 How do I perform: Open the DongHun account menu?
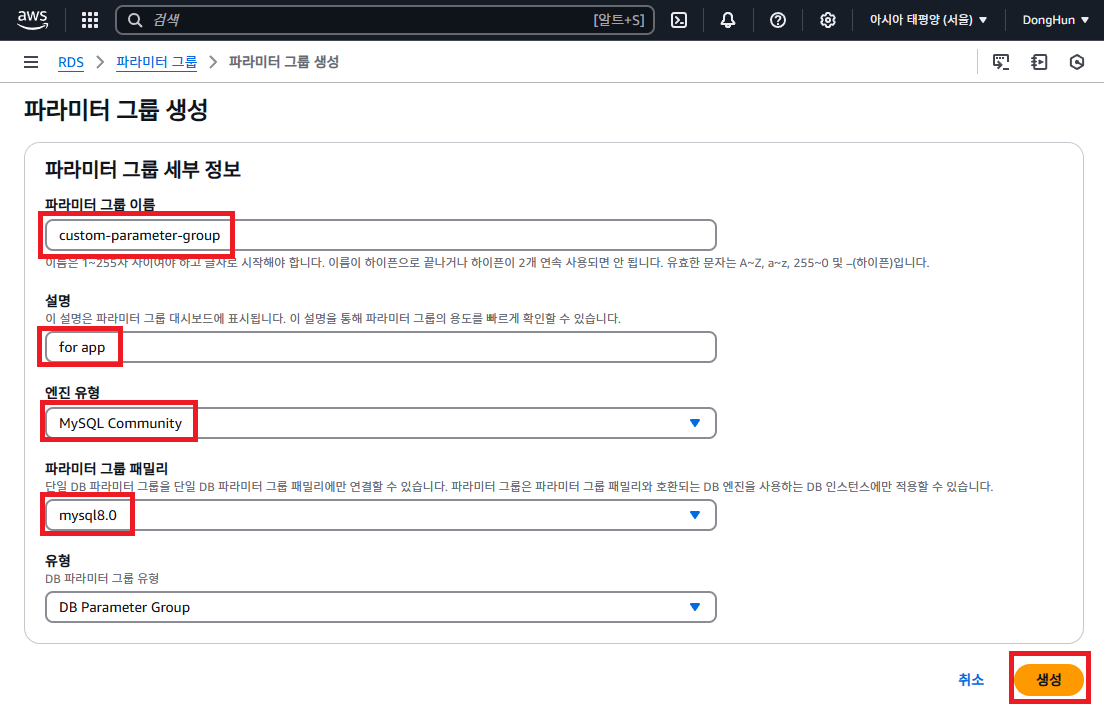(1055, 20)
